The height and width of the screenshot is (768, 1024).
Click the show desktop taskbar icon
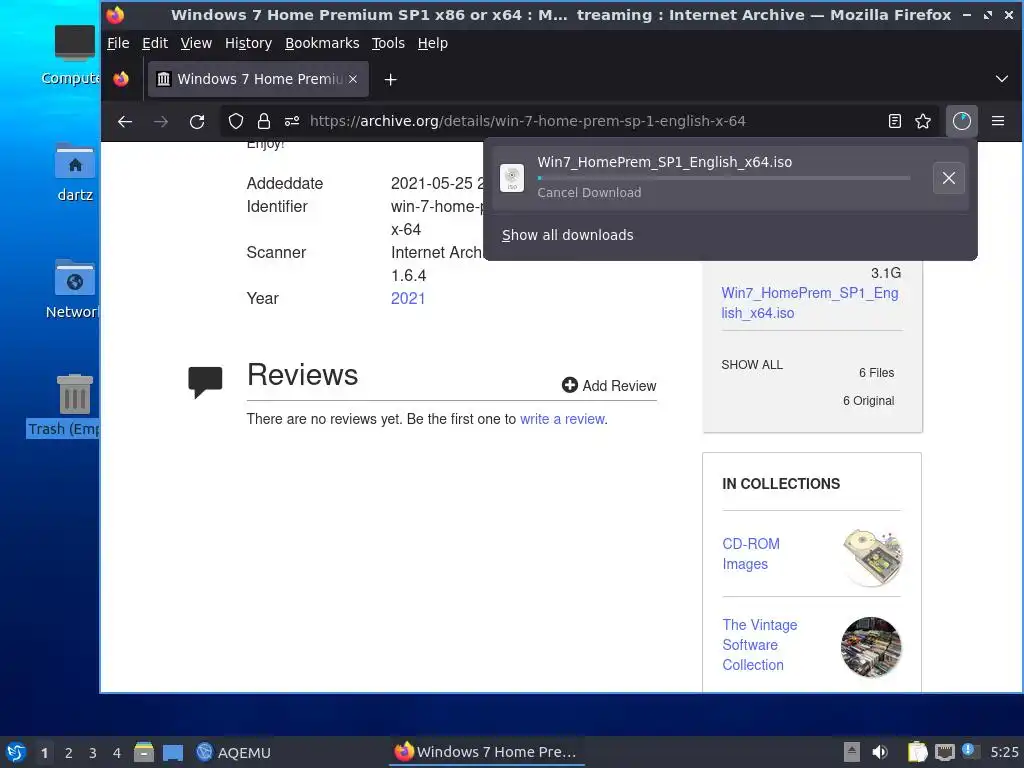[173, 752]
